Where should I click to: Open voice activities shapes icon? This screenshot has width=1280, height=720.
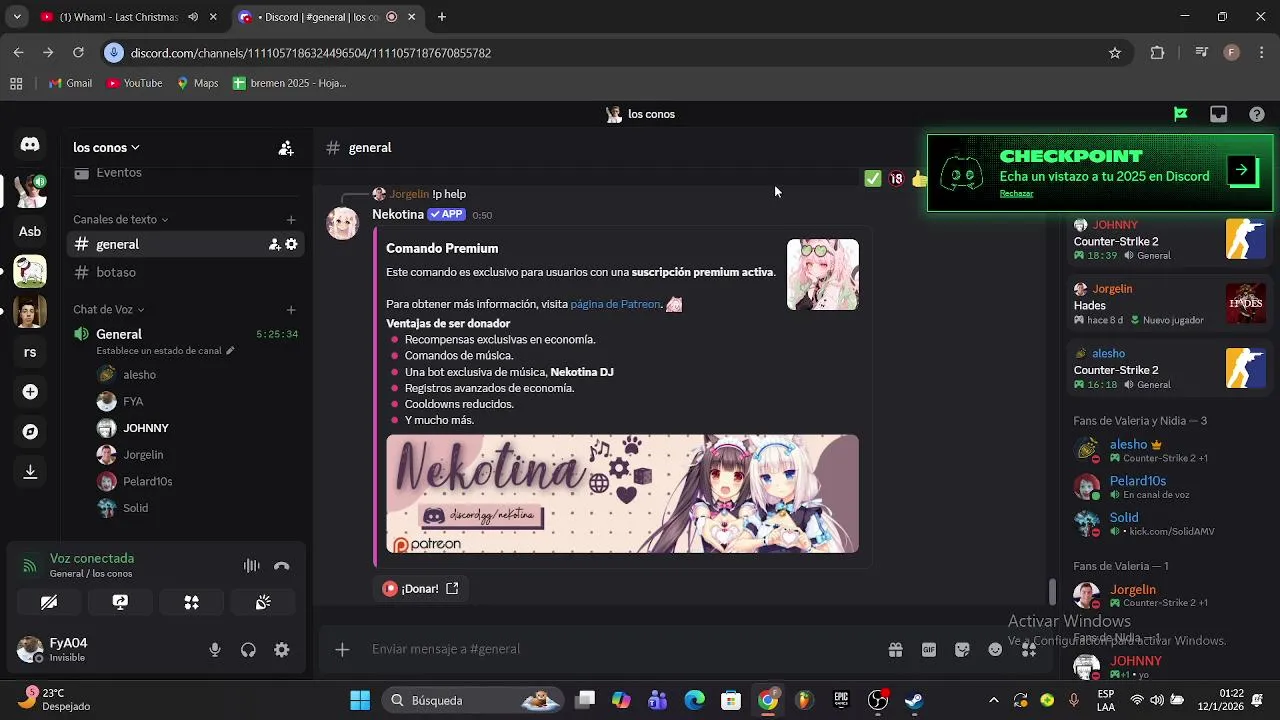click(x=191, y=602)
